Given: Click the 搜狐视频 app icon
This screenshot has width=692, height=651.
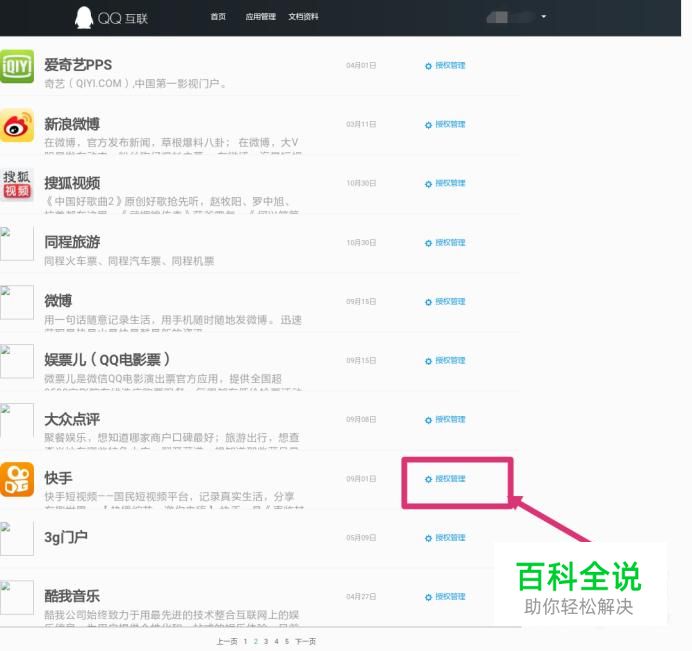Looking at the screenshot, I should (17, 184).
